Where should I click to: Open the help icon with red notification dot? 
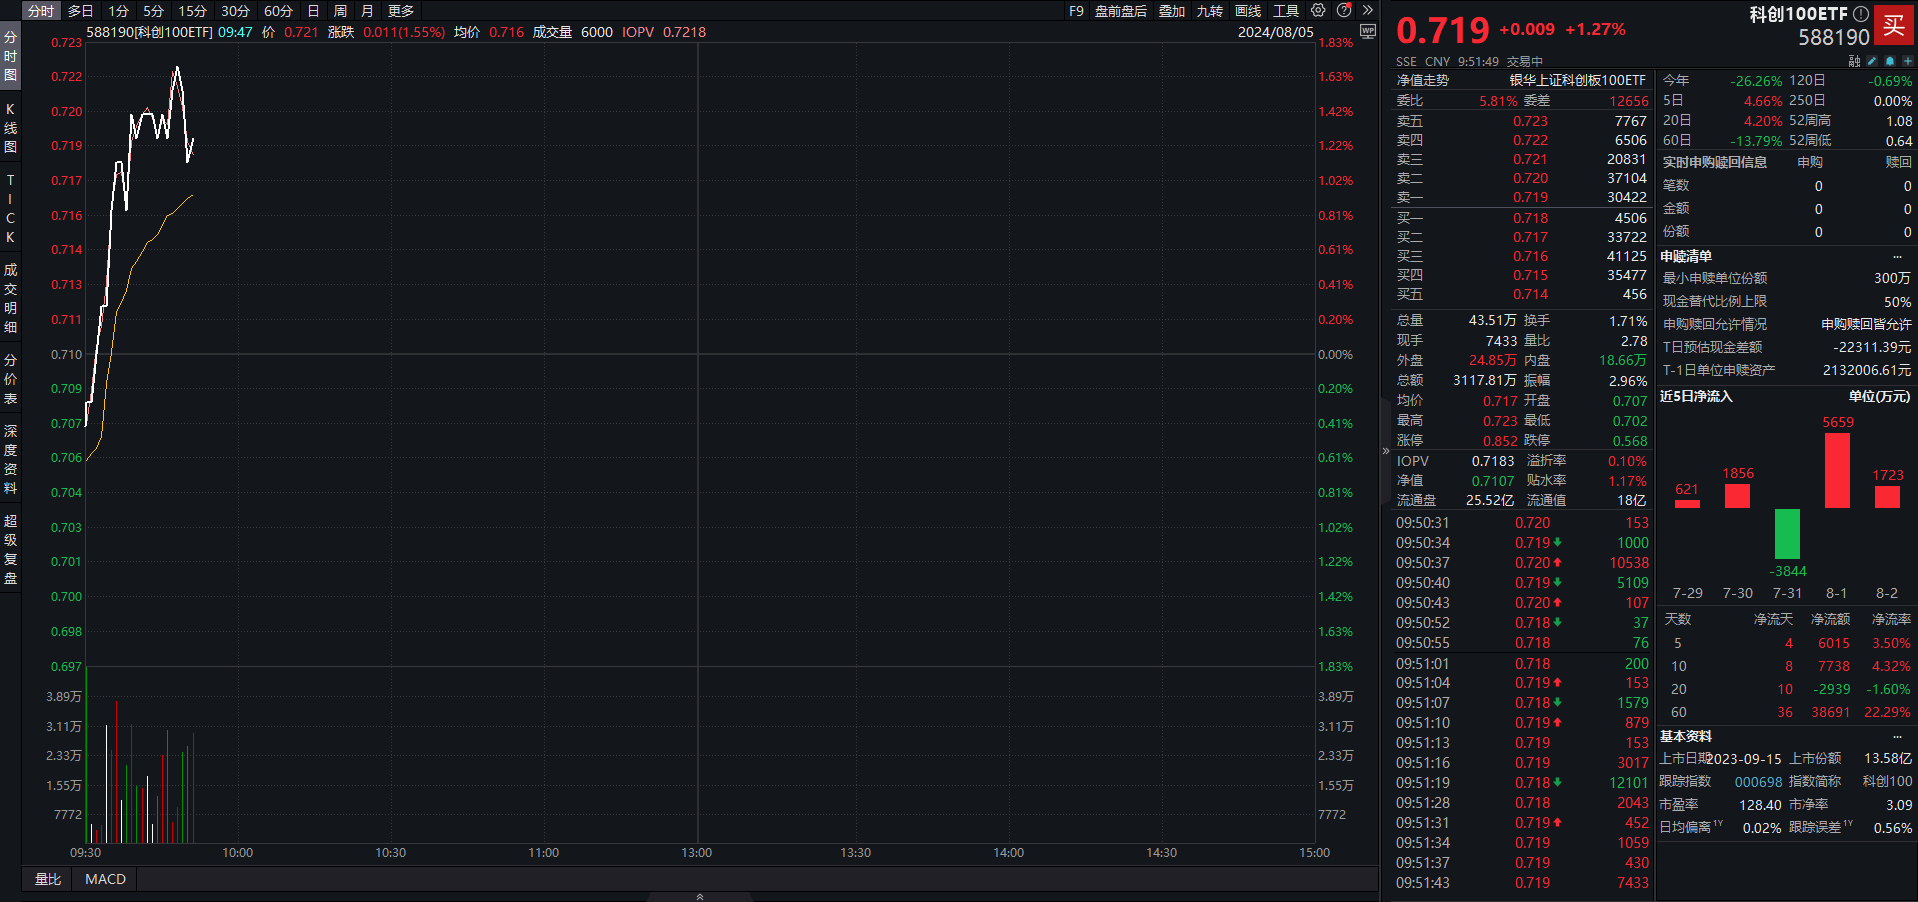tap(1343, 10)
